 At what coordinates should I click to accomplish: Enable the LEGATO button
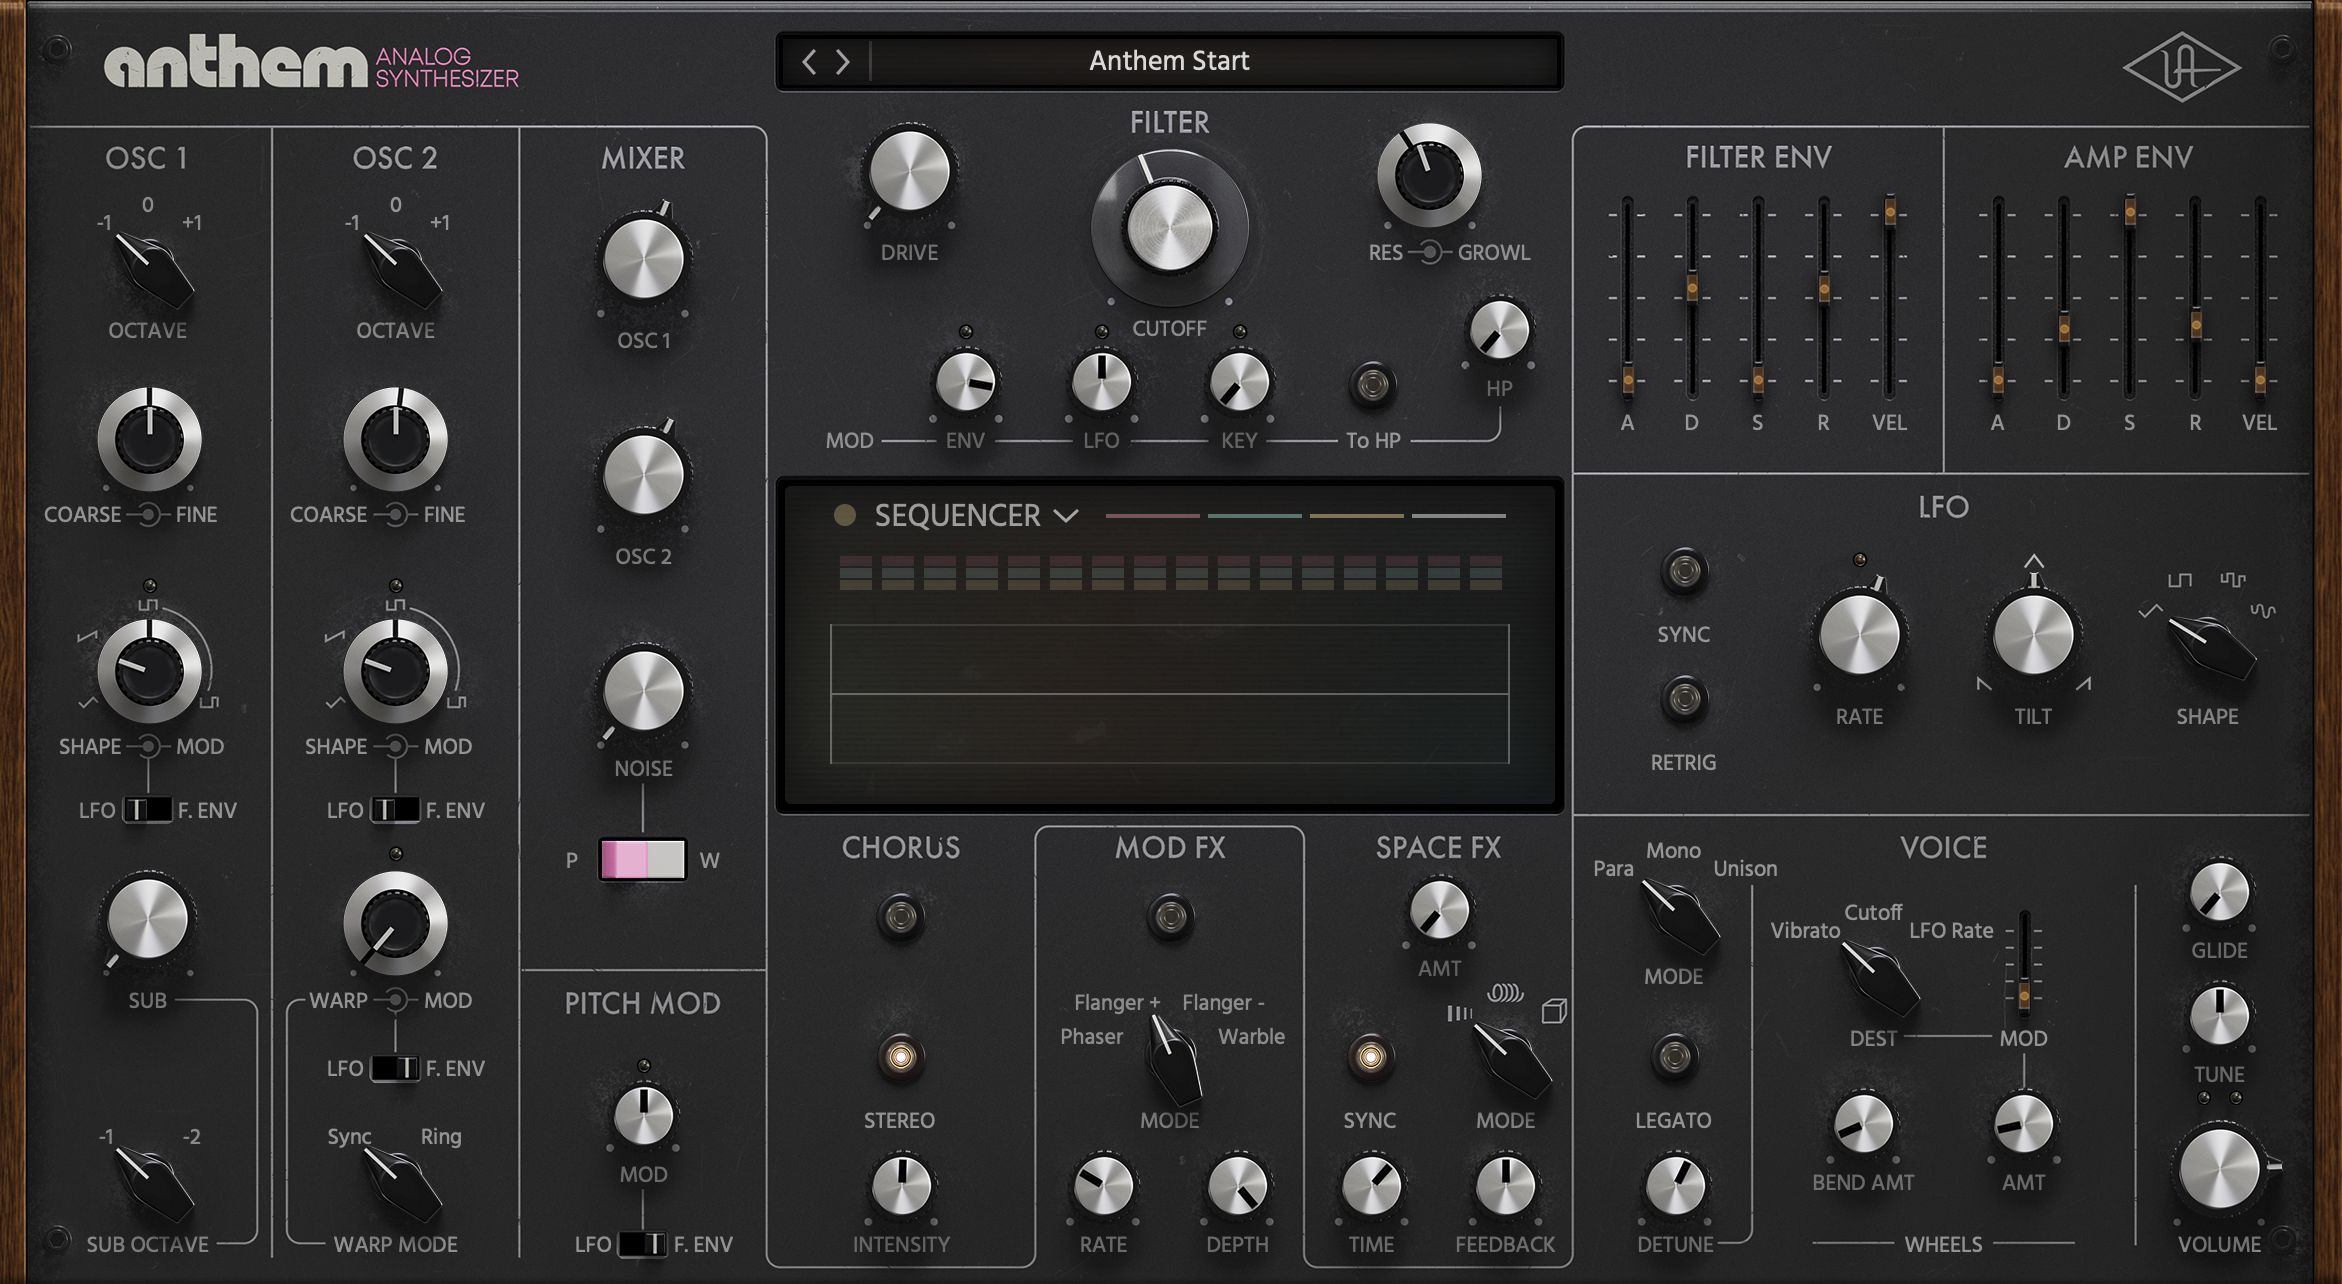tap(1674, 1057)
